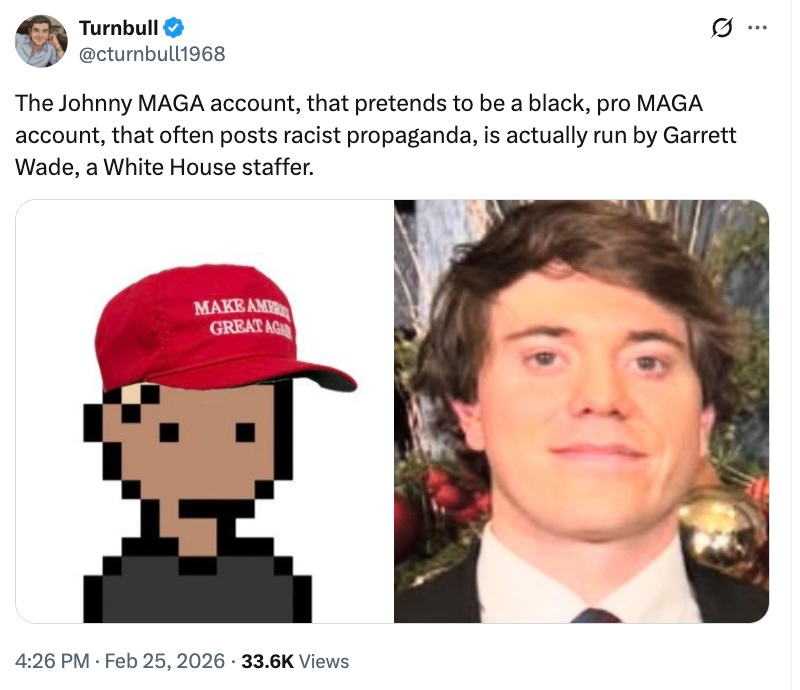Open the Grok slashed-circle icon
The height and width of the screenshot is (690, 800).
[x=722, y=28]
